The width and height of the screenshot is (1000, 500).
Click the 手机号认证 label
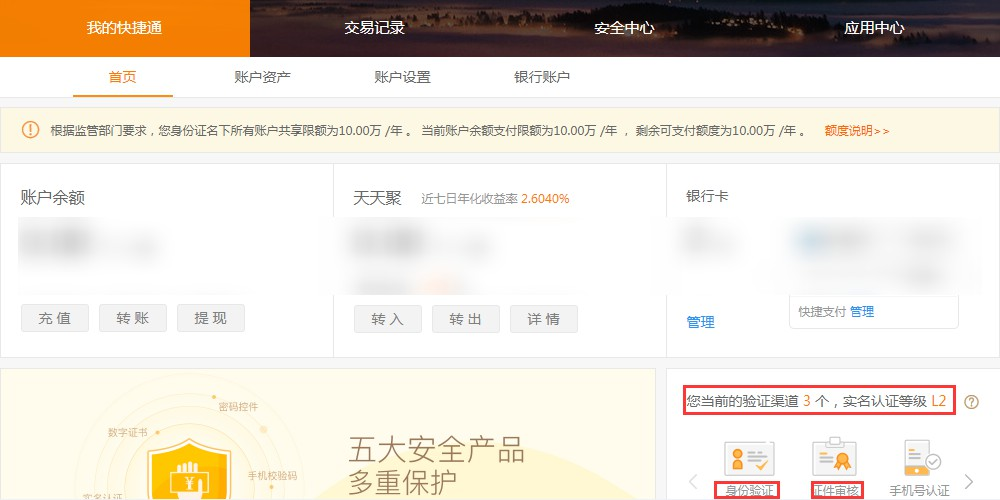tap(920, 490)
